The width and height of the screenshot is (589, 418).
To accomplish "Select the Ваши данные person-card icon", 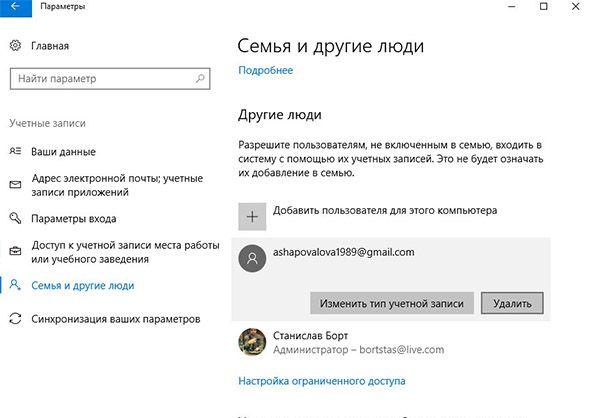I will coord(15,151).
